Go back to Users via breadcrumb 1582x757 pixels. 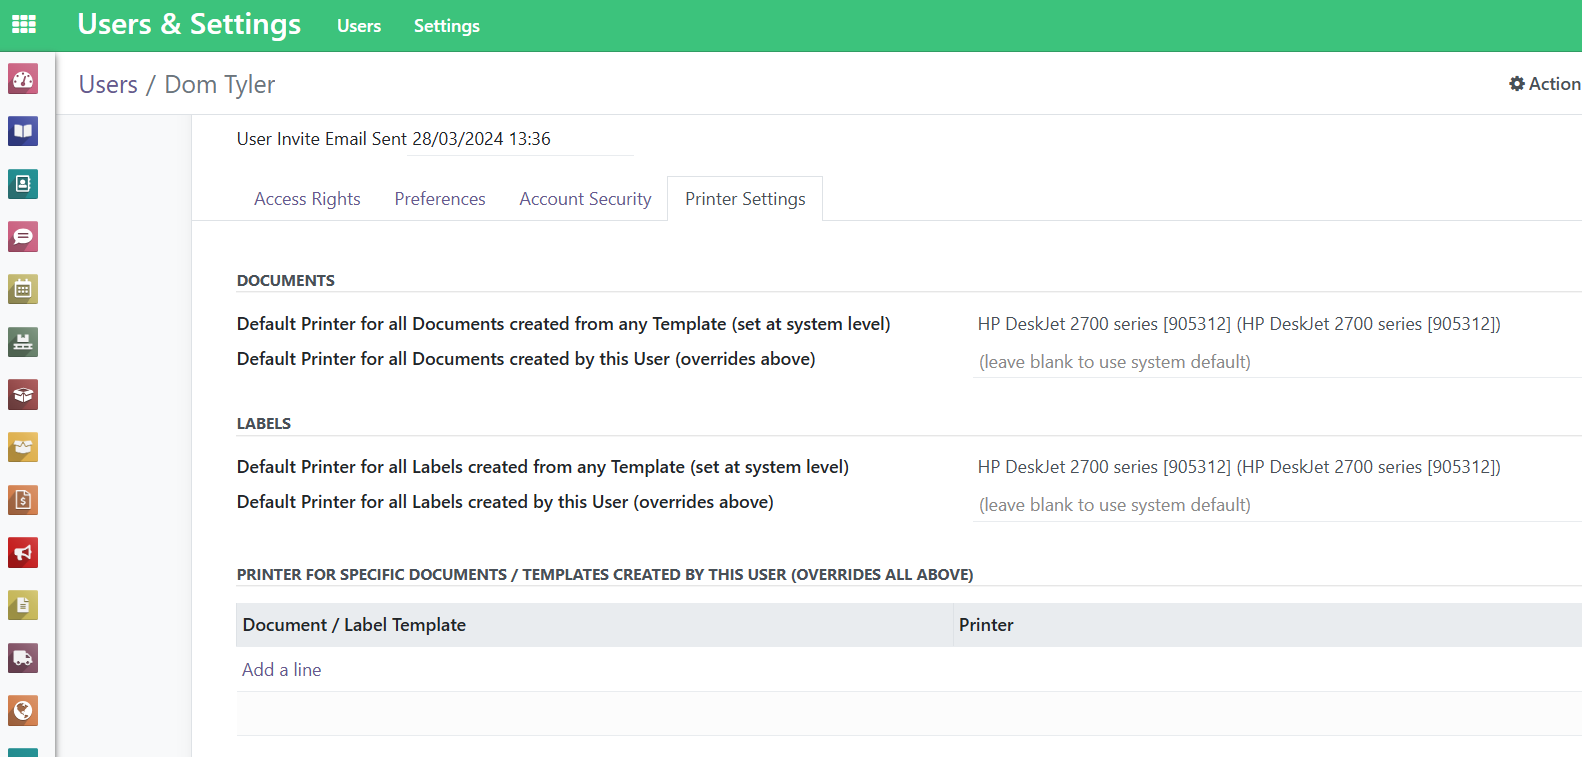click(108, 85)
